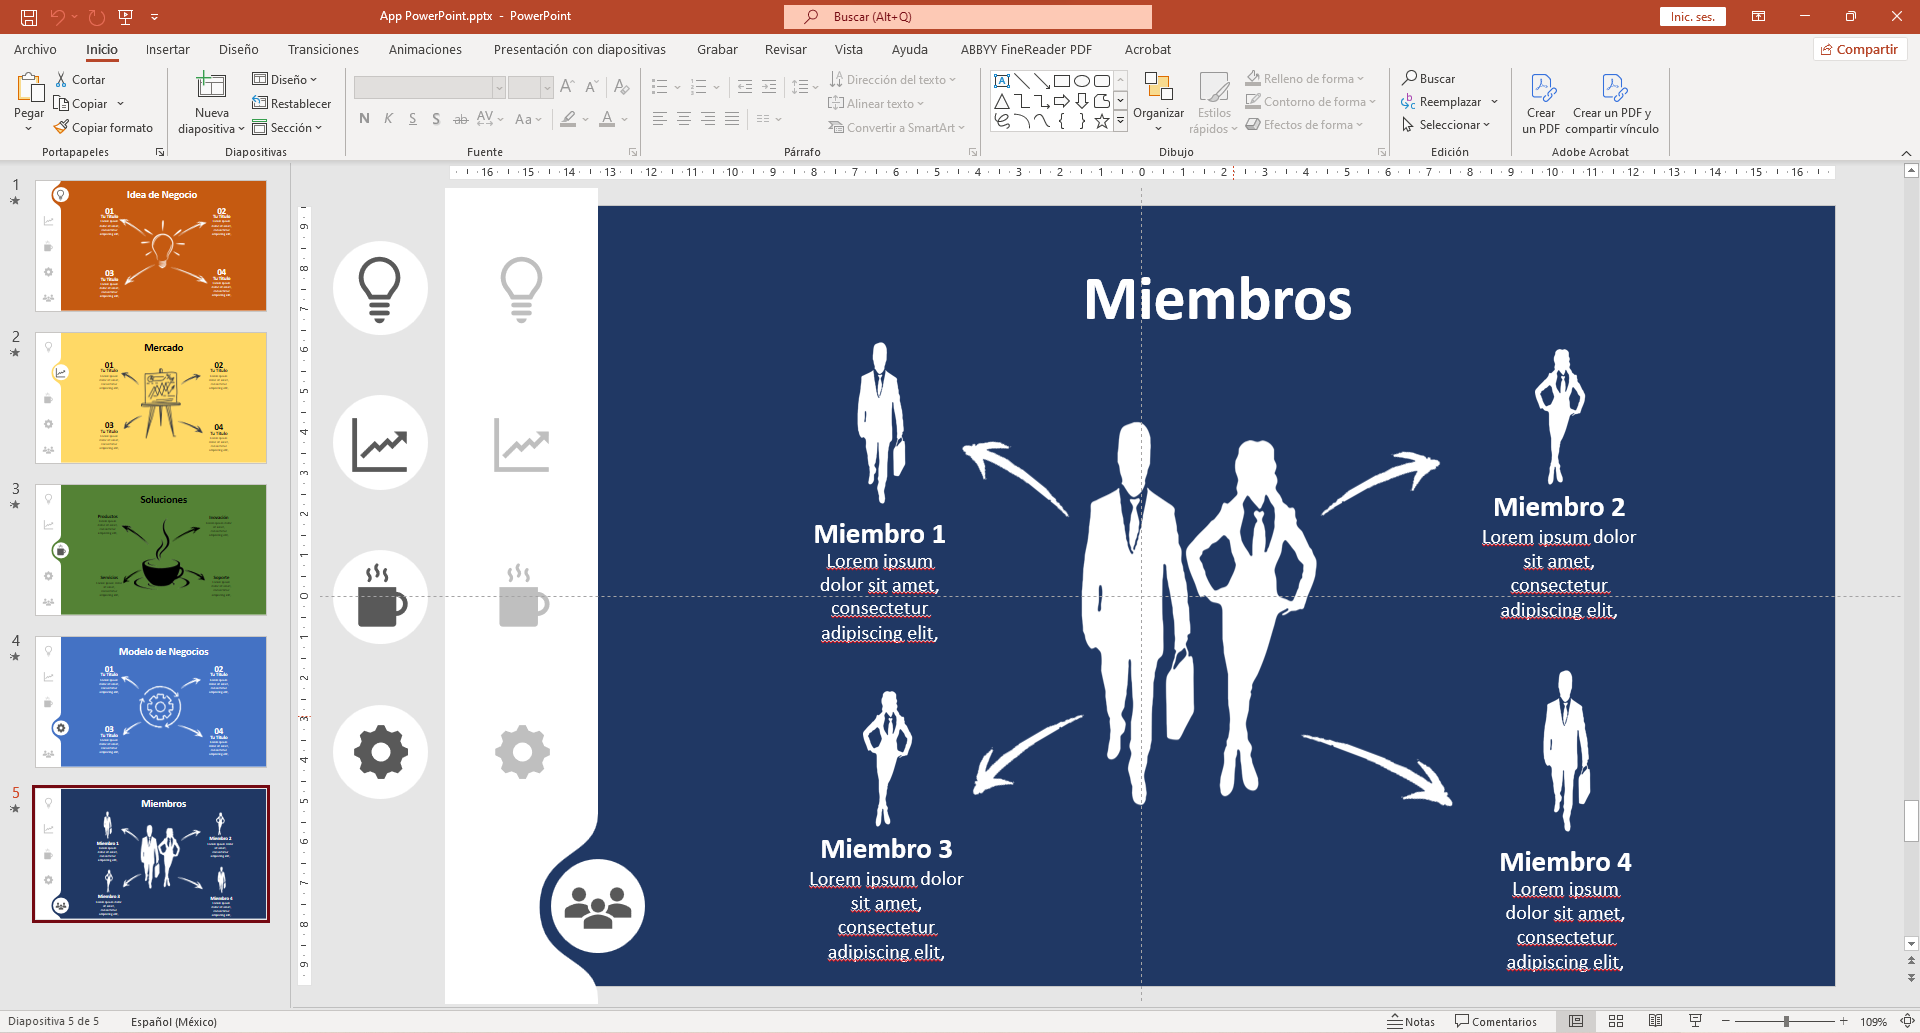Screen dimensions: 1920x1033
Task: Click the zoom slider handle
Action: [1786, 1021]
